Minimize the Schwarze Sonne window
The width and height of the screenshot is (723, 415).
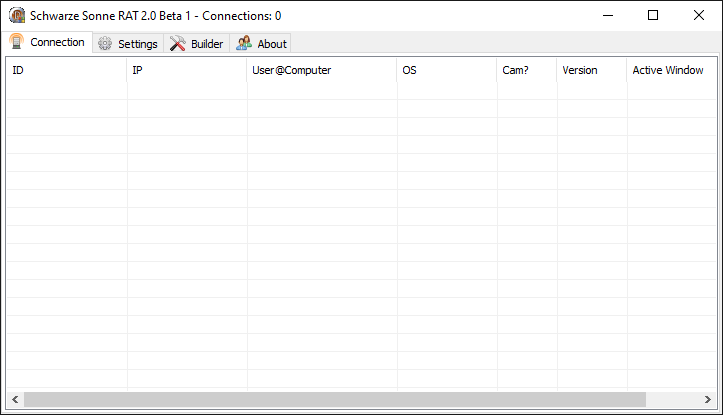click(x=607, y=15)
